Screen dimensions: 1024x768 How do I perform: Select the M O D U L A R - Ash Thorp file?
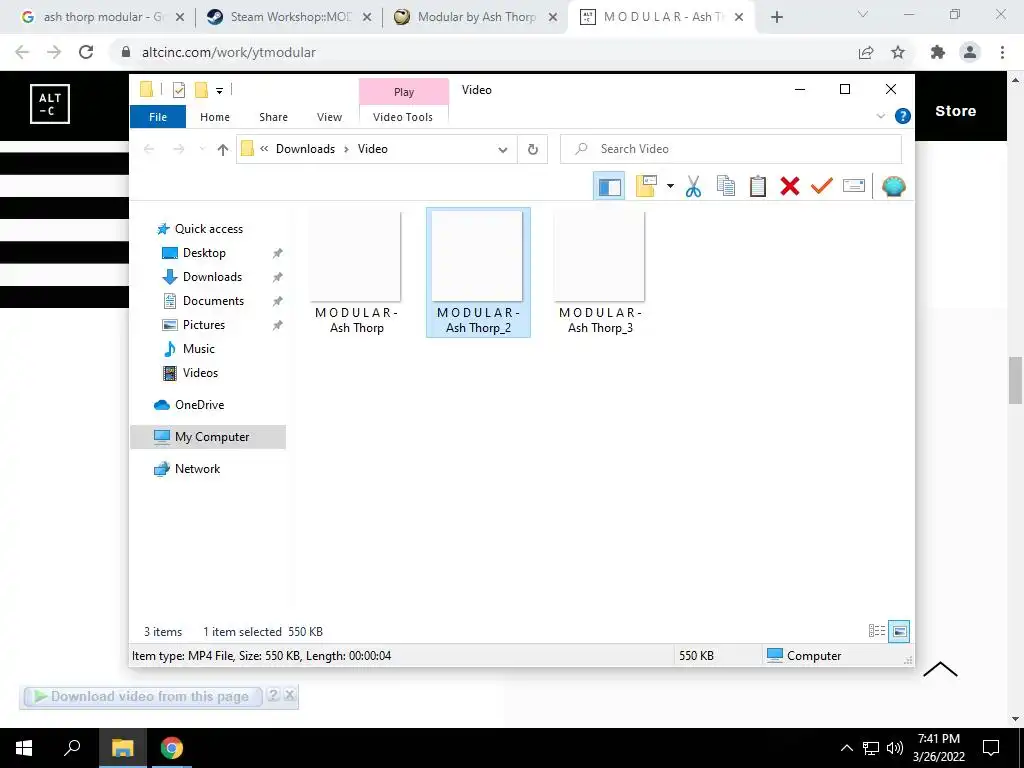point(357,272)
